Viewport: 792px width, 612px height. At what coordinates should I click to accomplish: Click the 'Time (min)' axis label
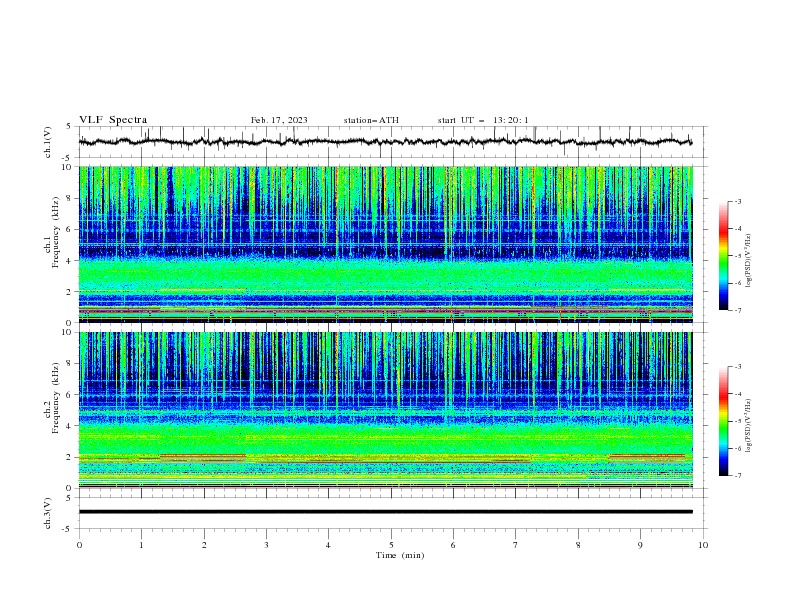coord(400,555)
